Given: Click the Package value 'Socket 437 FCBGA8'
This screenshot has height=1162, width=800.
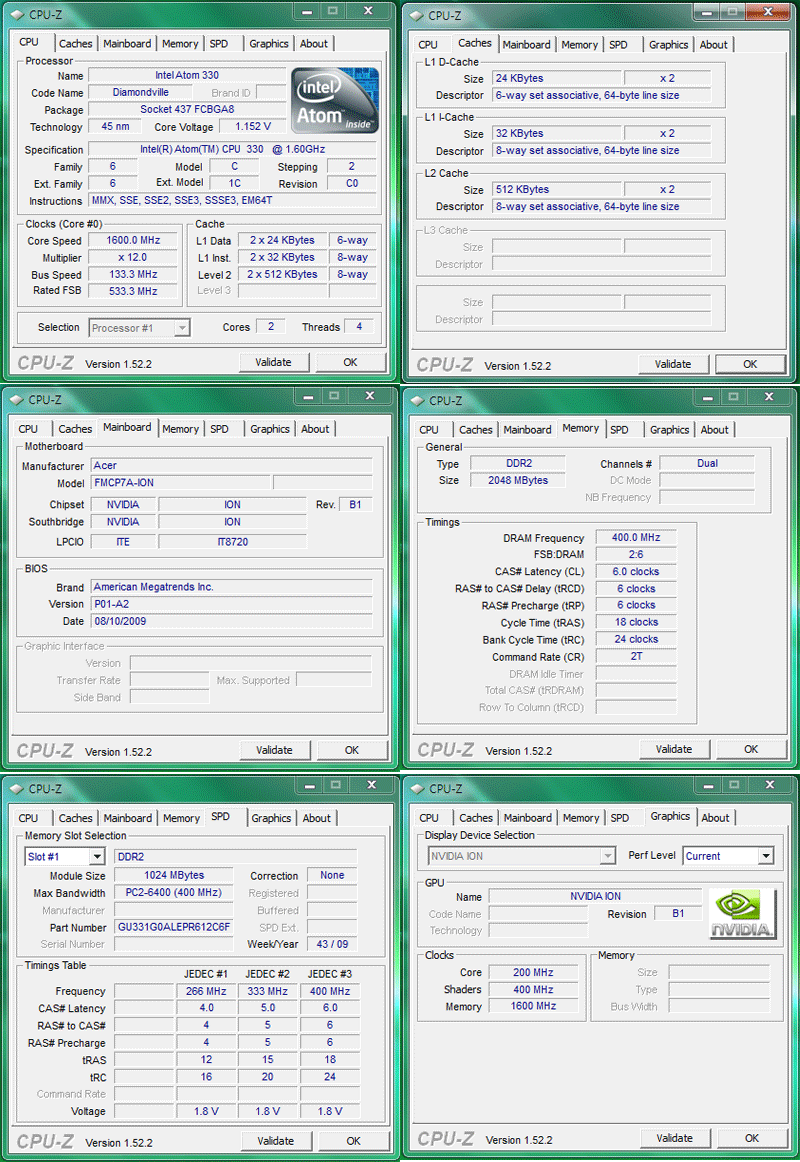Looking at the screenshot, I should click(x=187, y=109).
